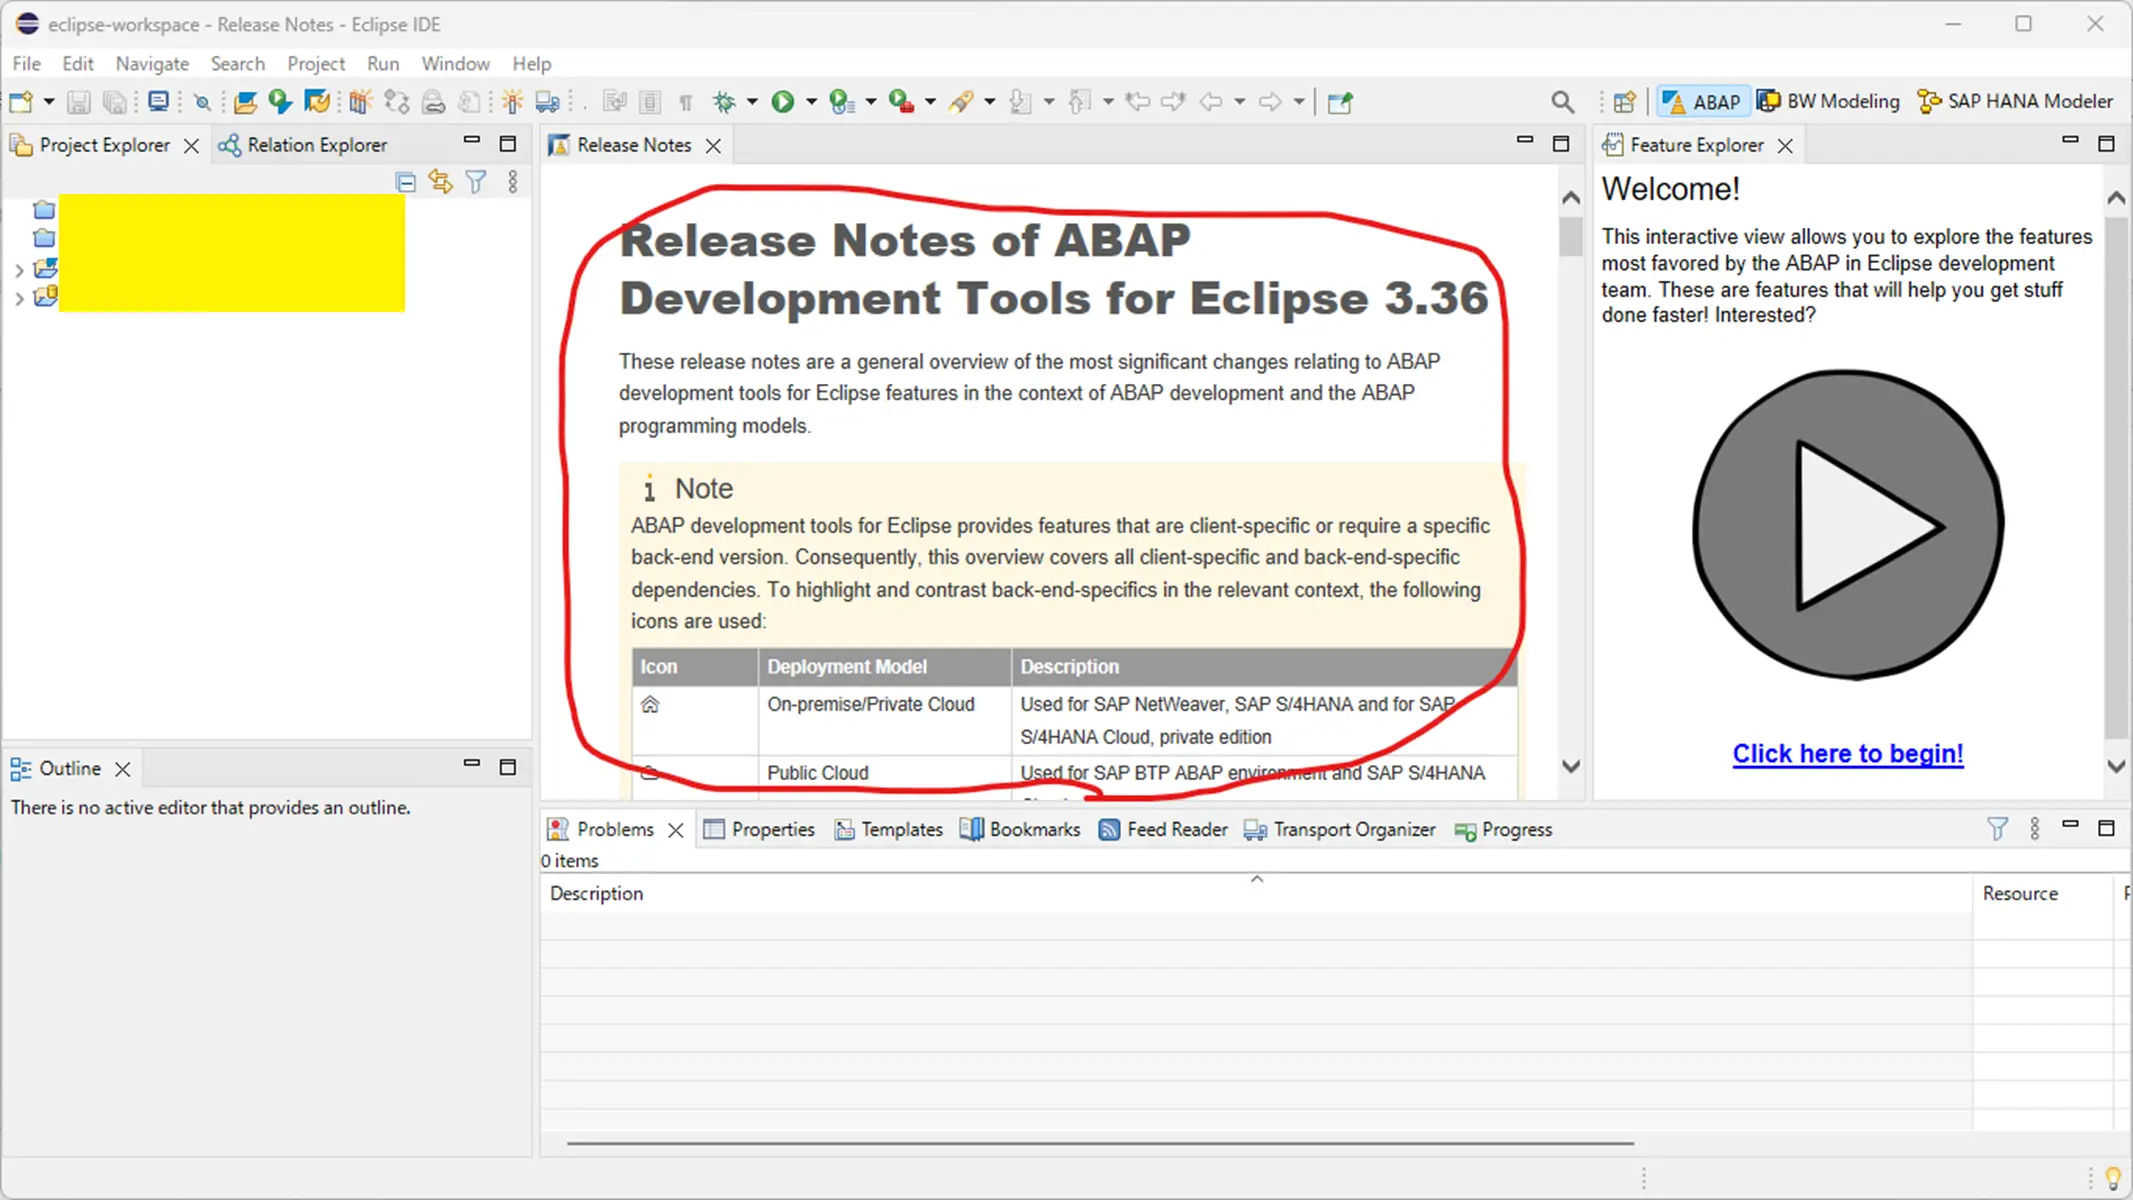Image resolution: width=2133 pixels, height=1200 pixels.
Task: Open the Back navigation history dropdown
Action: pos(1239,101)
